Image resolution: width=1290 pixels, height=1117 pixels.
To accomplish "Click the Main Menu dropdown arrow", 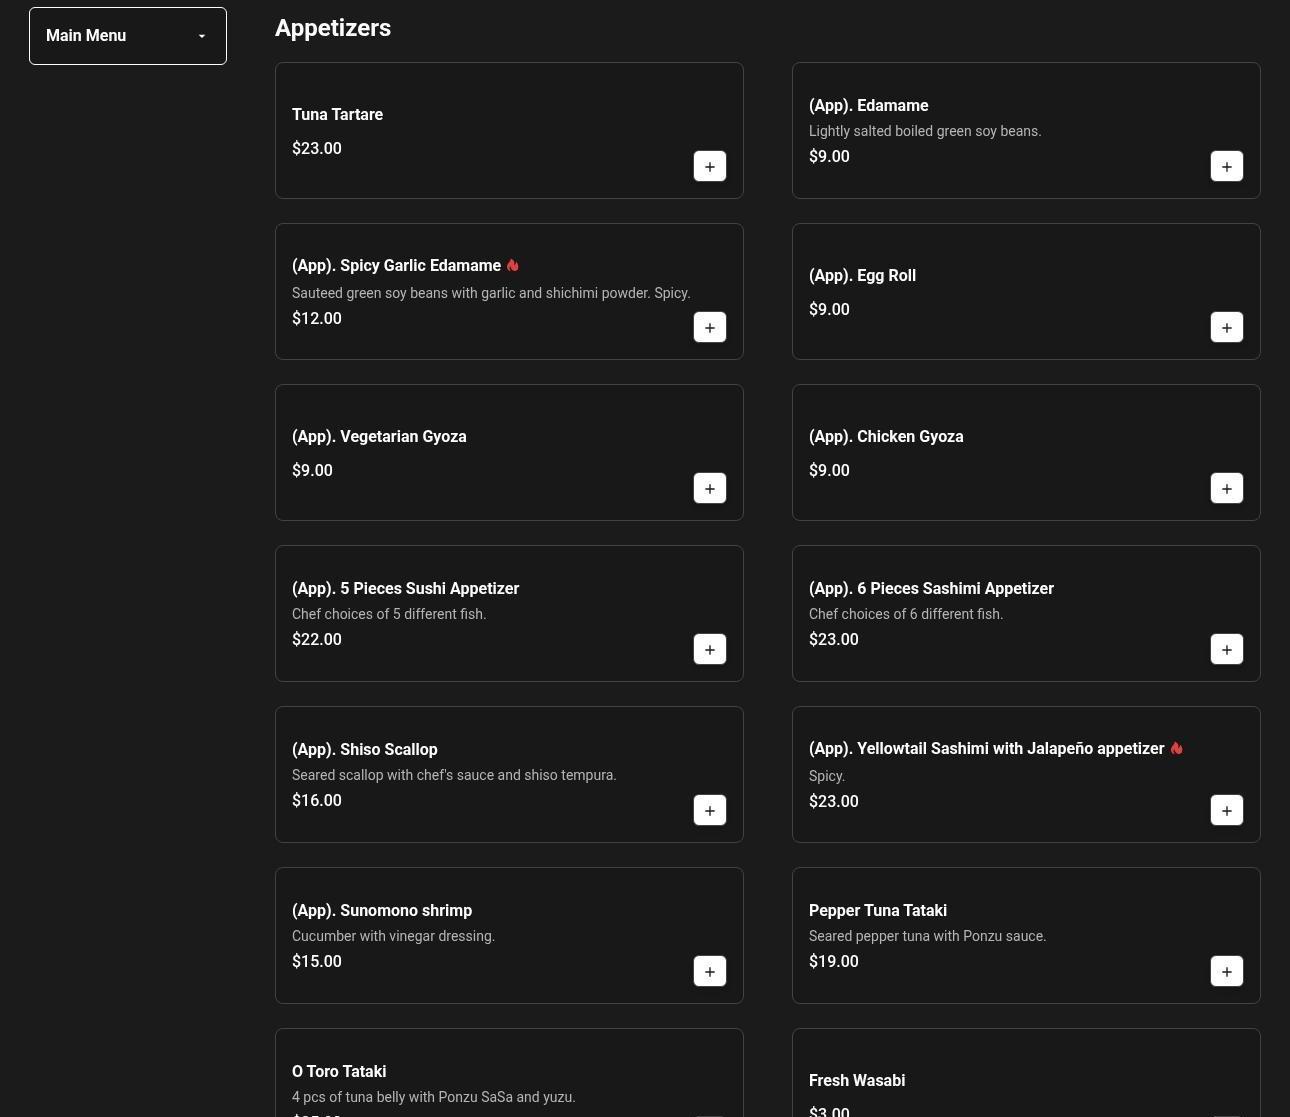I will (202, 37).
